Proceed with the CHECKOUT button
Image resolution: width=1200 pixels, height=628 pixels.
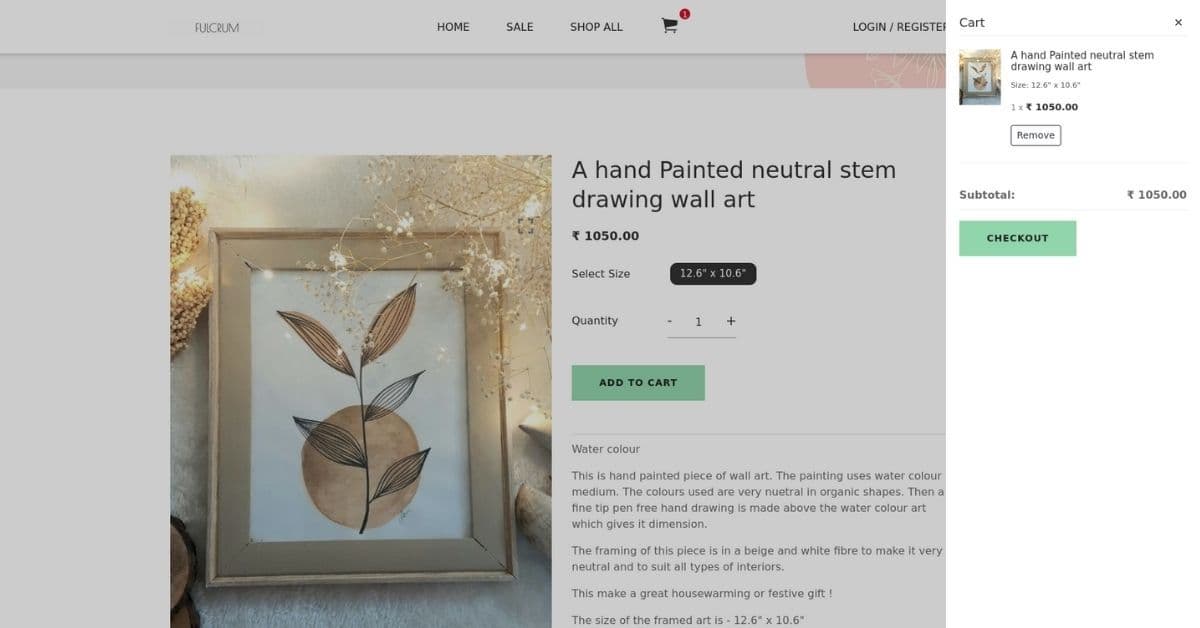[1017, 238]
